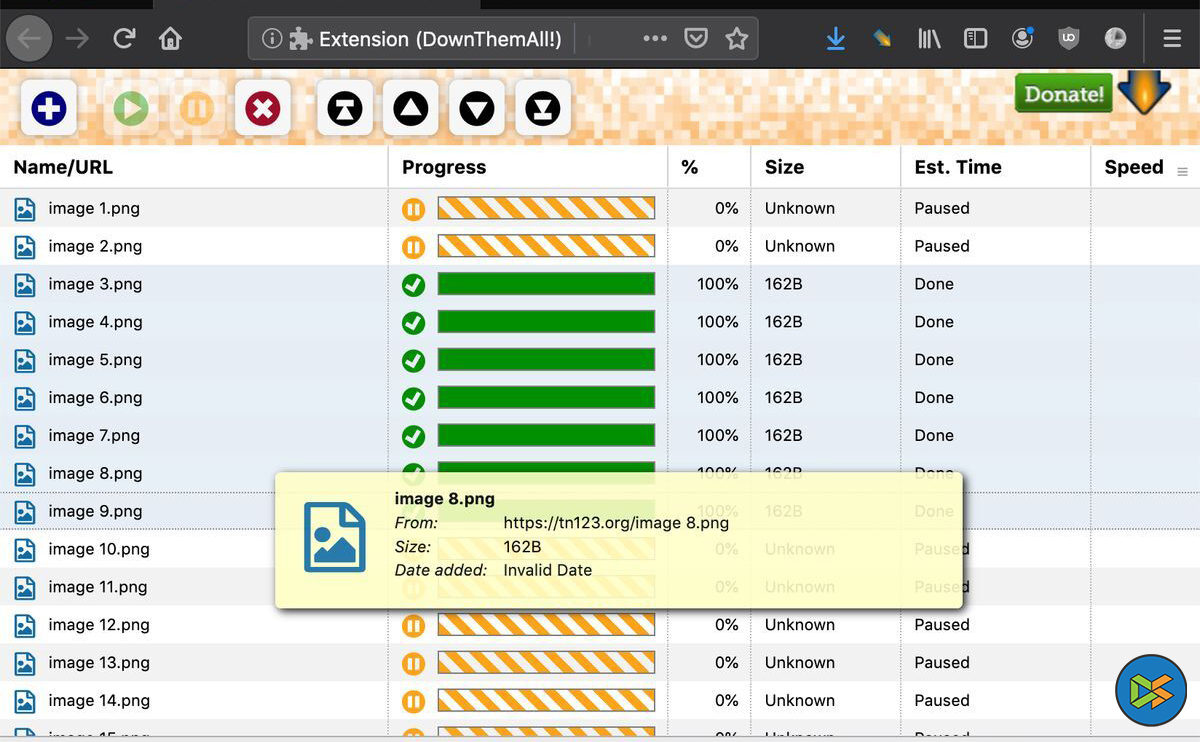Click the blue Add download plus icon
This screenshot has height=742, width=1200.
pyautogui.click(x=48, y=108)
